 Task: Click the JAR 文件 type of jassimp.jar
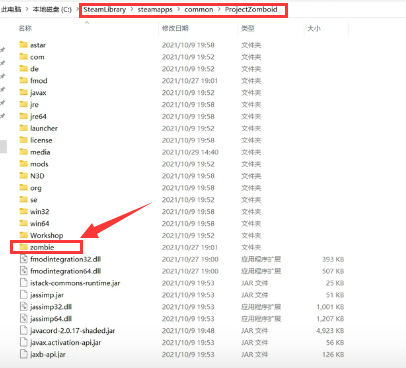coord(254,295)
